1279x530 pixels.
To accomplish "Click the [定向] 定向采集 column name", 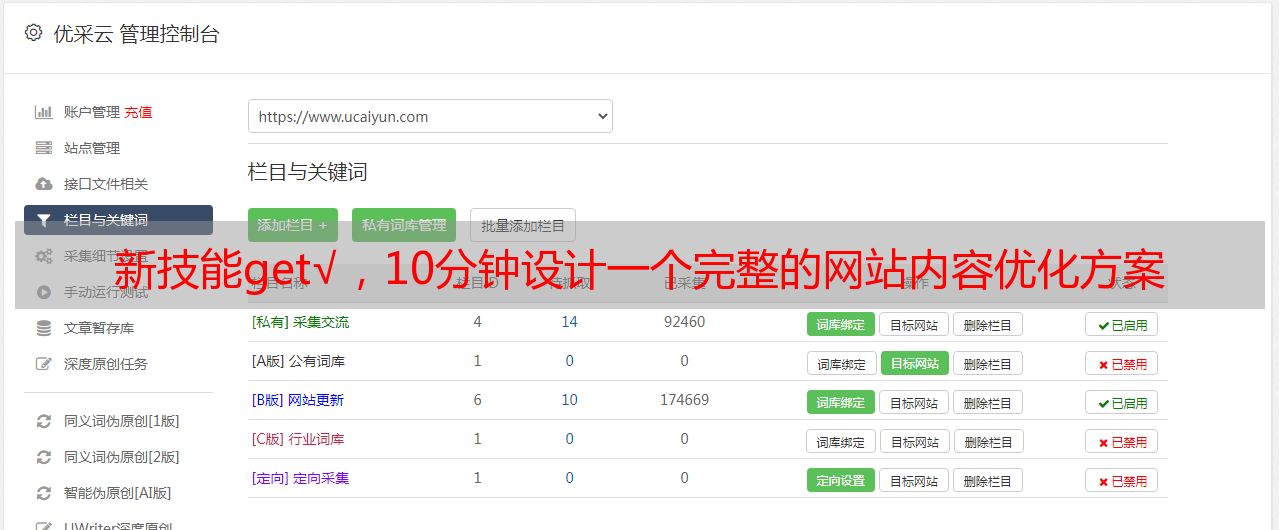I will click(x=300, y=478).
